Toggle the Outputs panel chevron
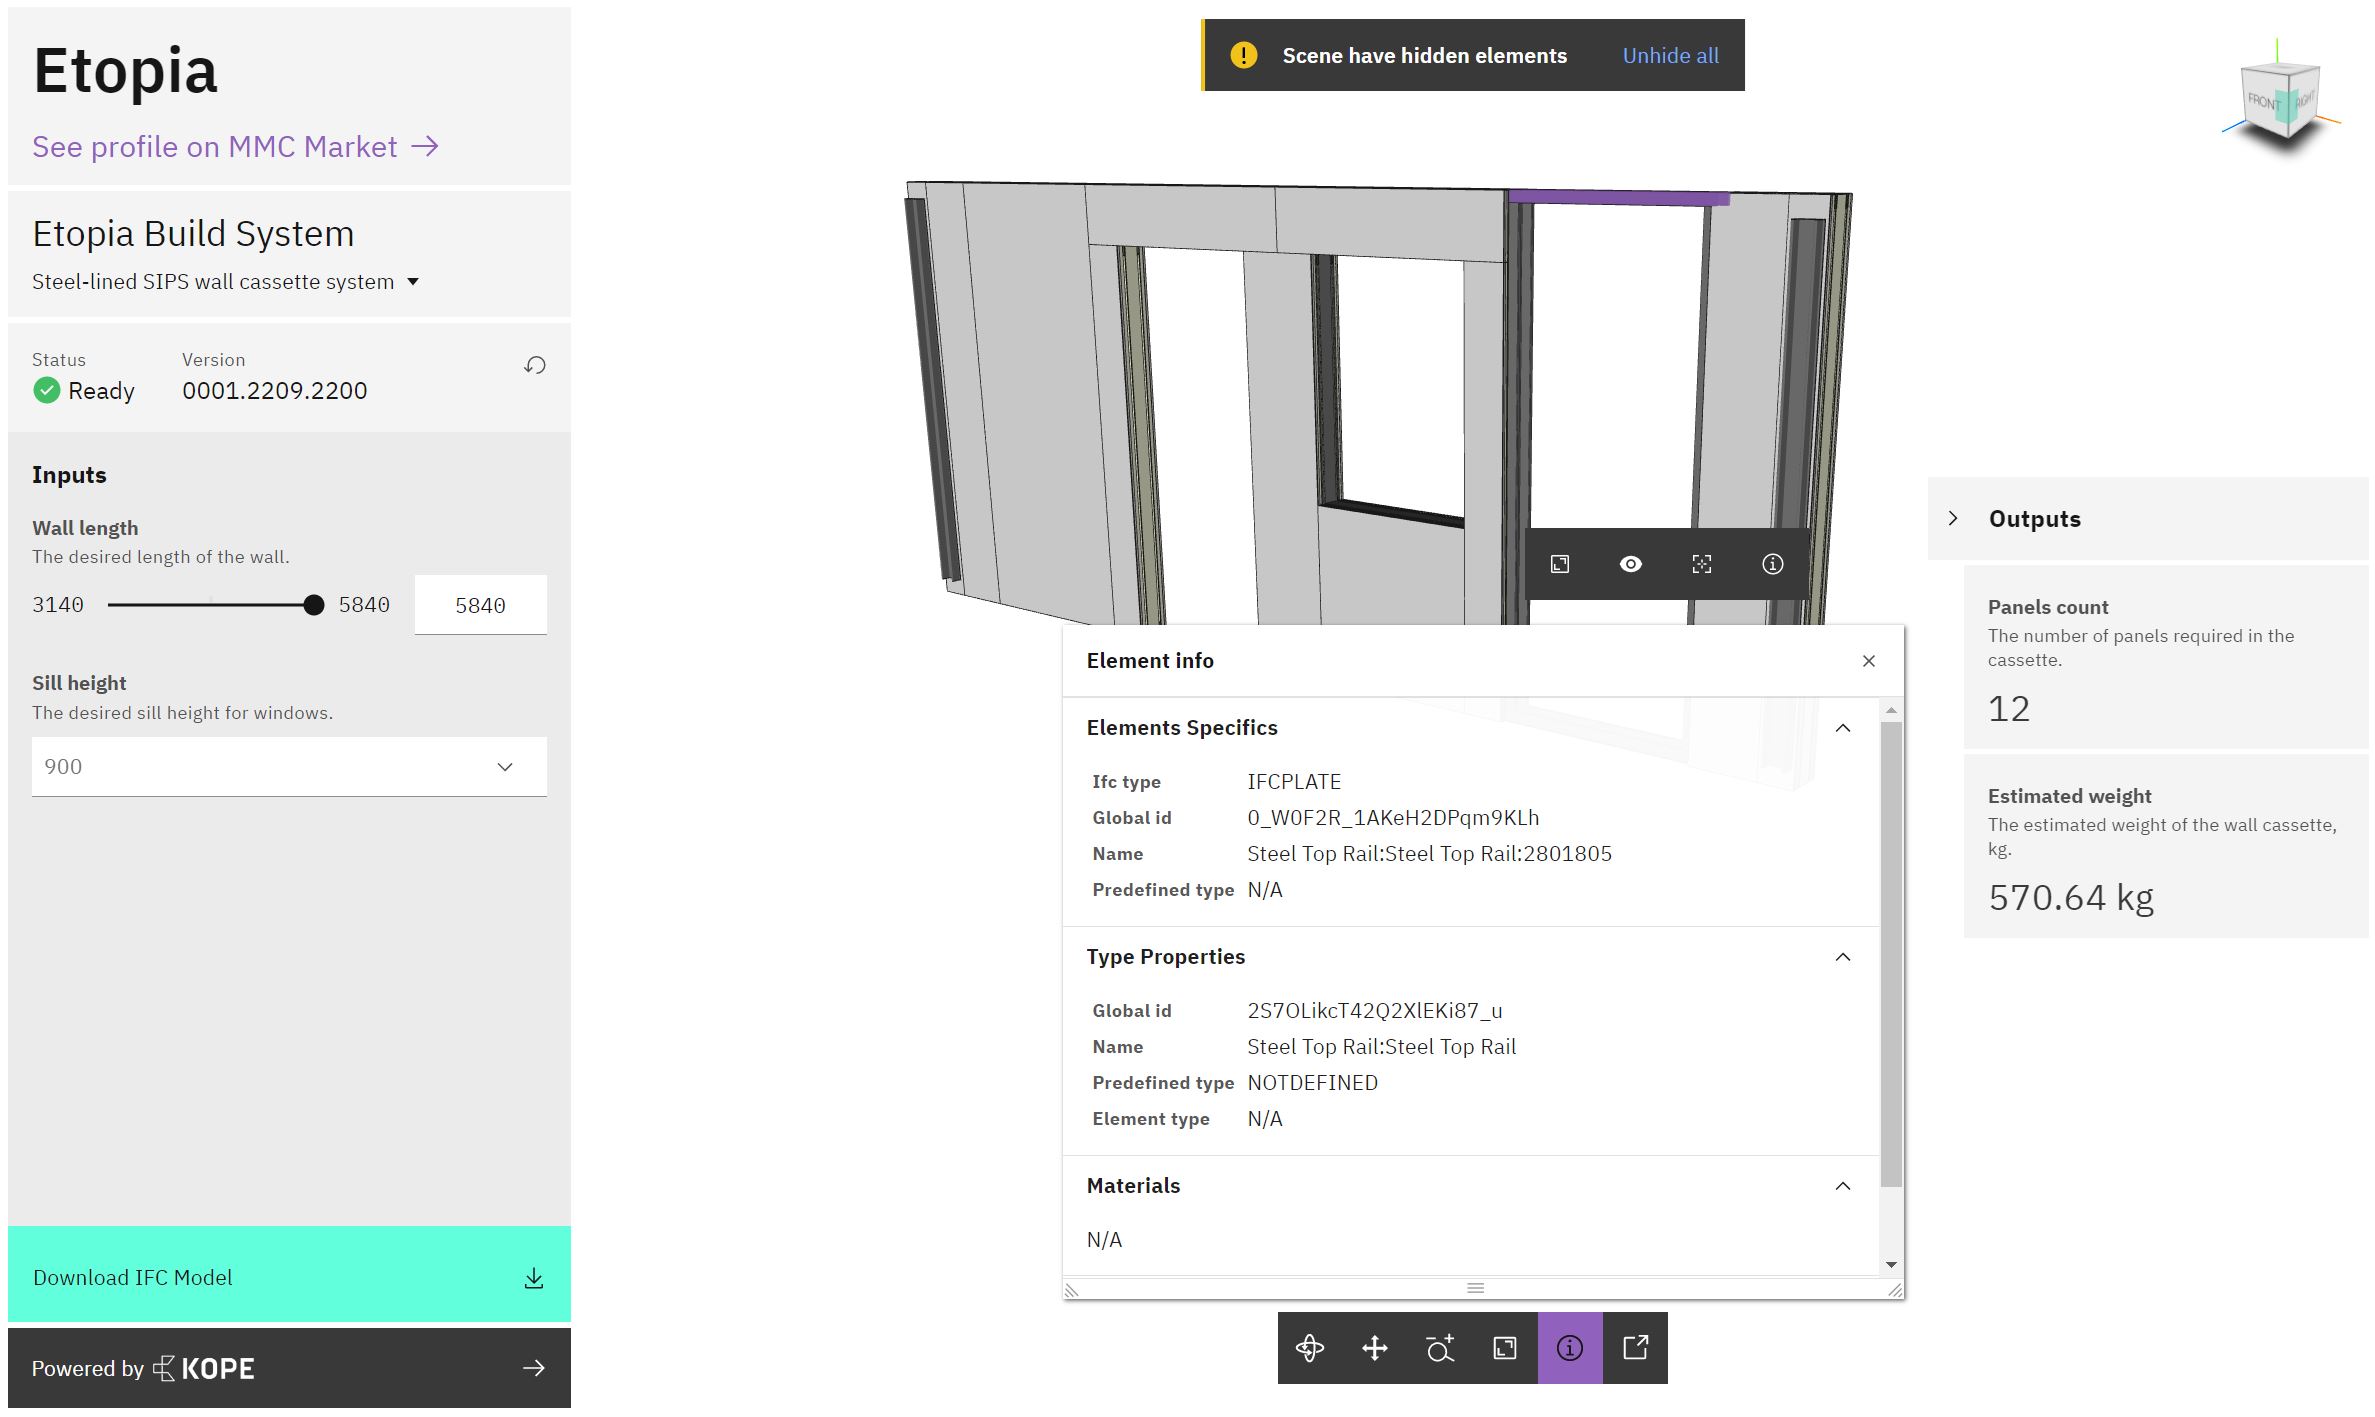Image resolution: width=2375 pixels, height=1417 pixels. 1953,518
